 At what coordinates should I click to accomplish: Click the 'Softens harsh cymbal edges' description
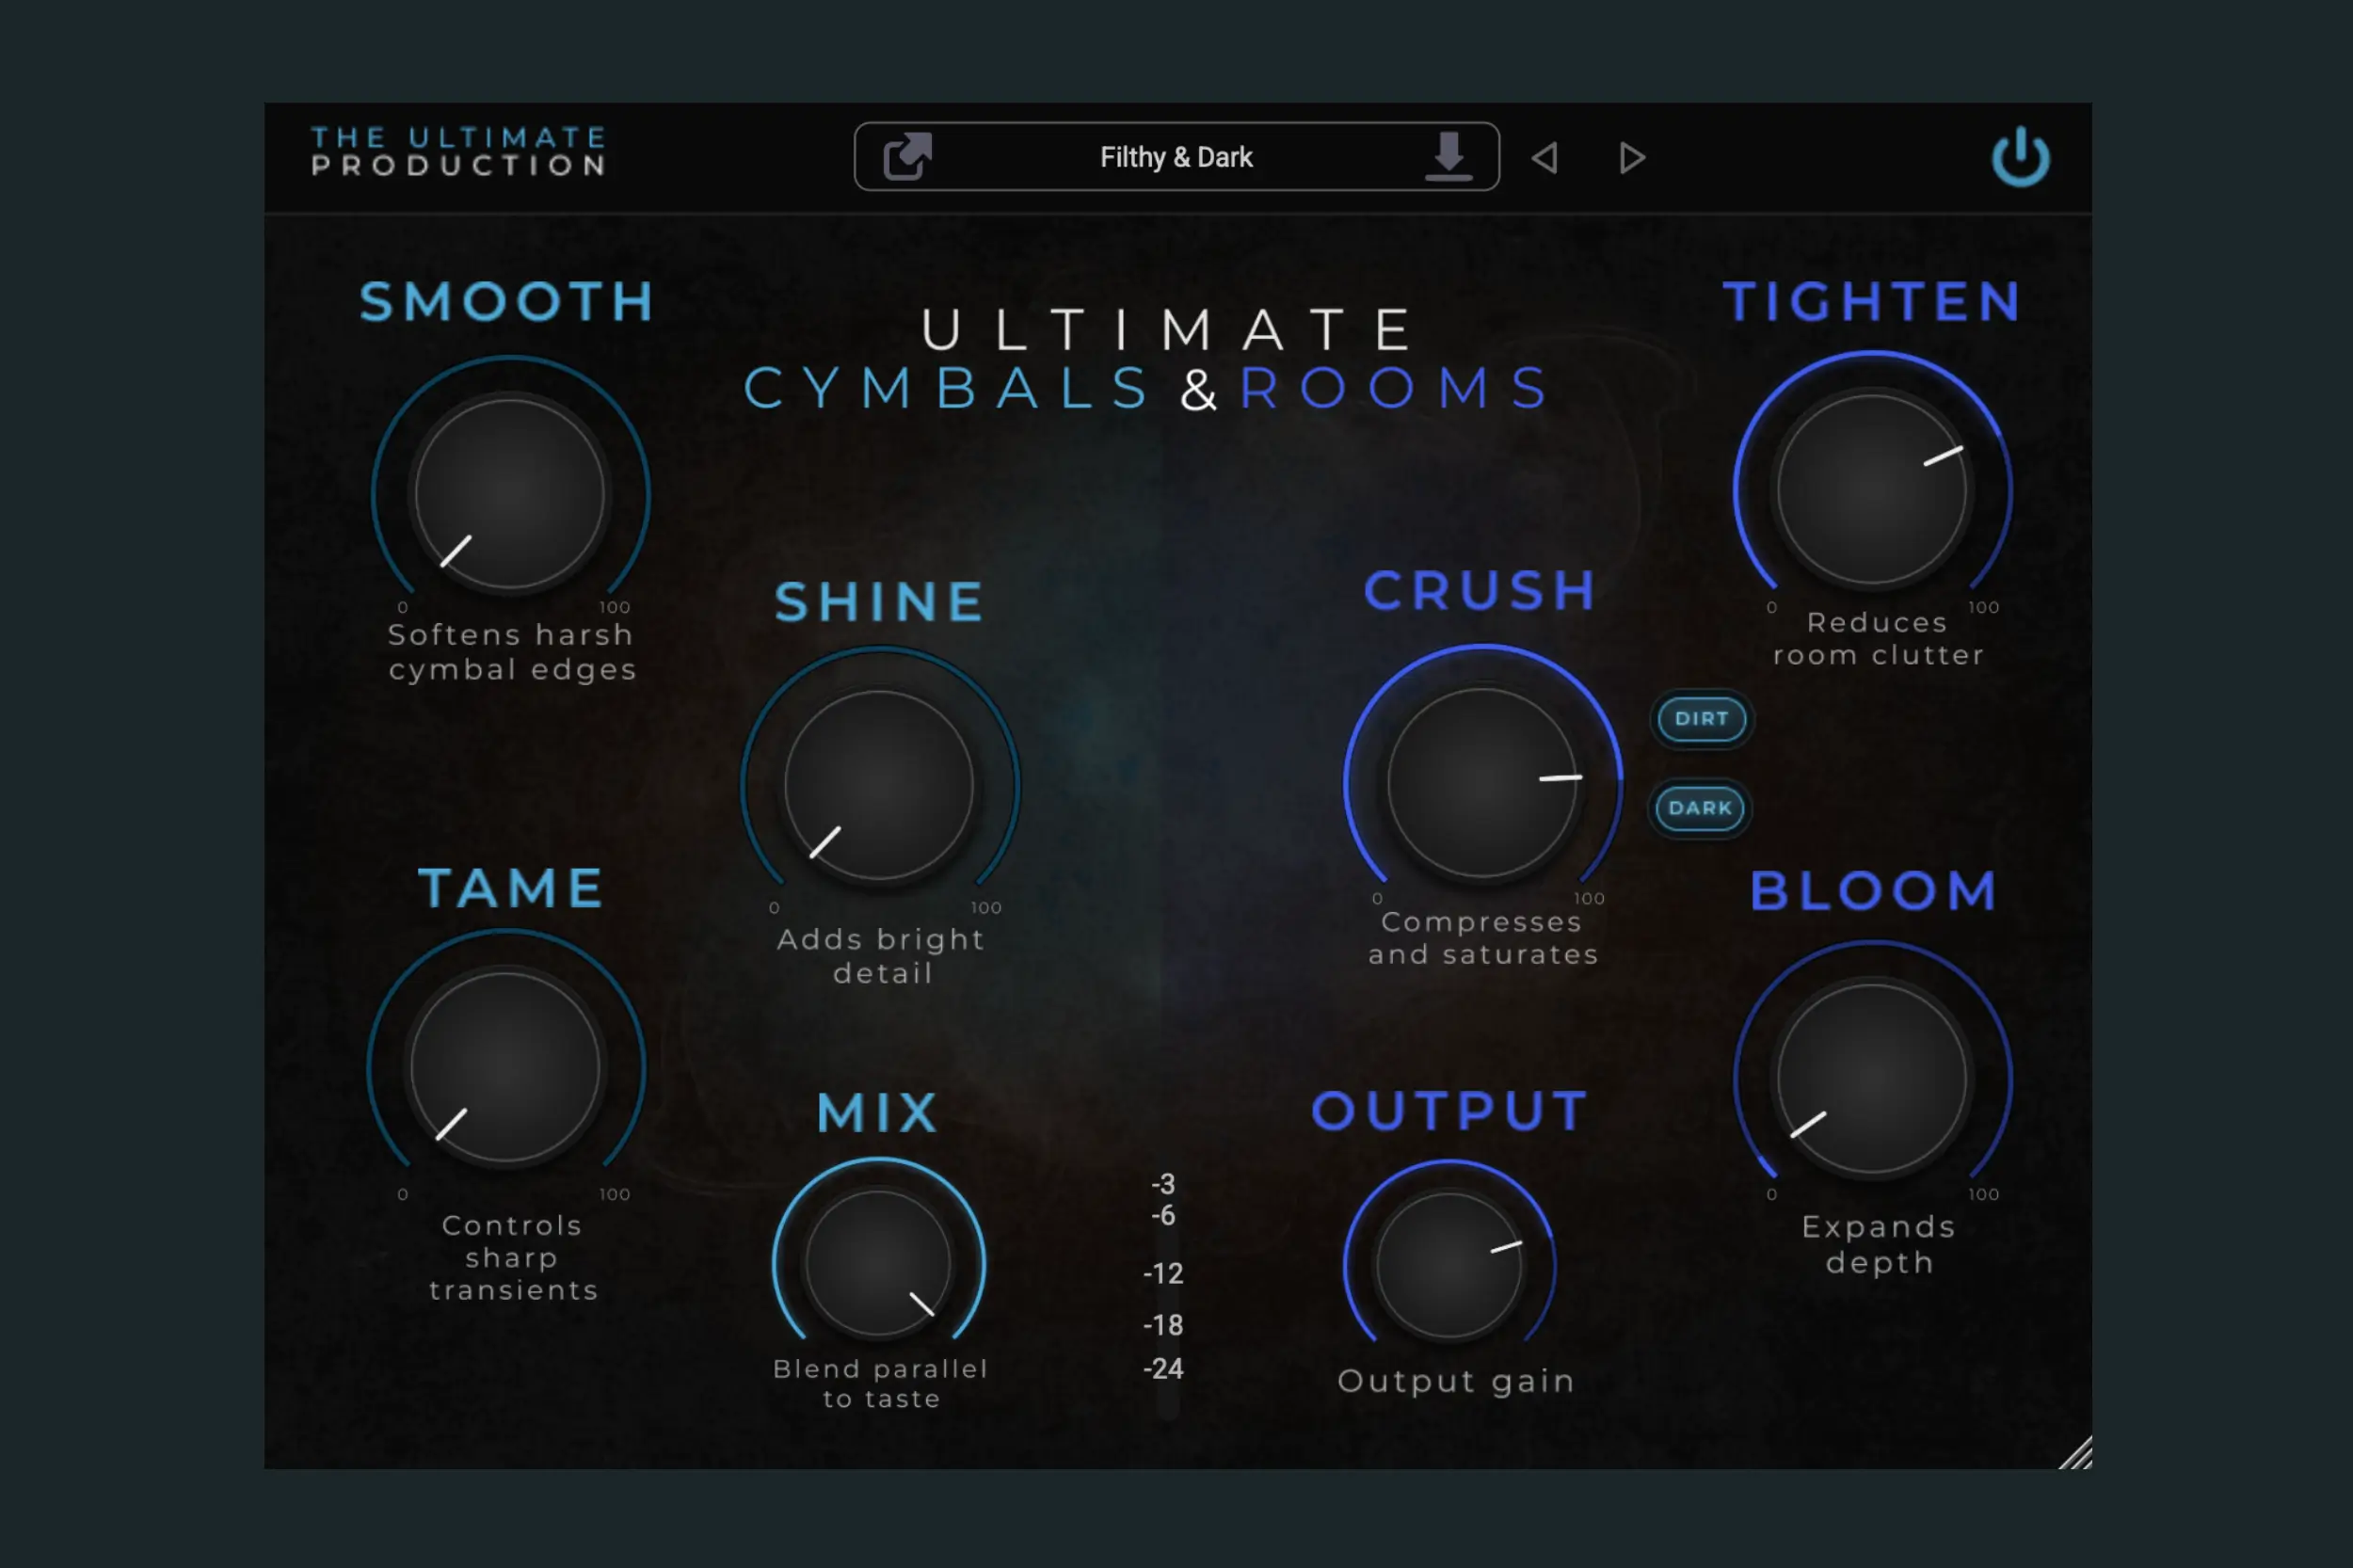click(x=512, y=652)
